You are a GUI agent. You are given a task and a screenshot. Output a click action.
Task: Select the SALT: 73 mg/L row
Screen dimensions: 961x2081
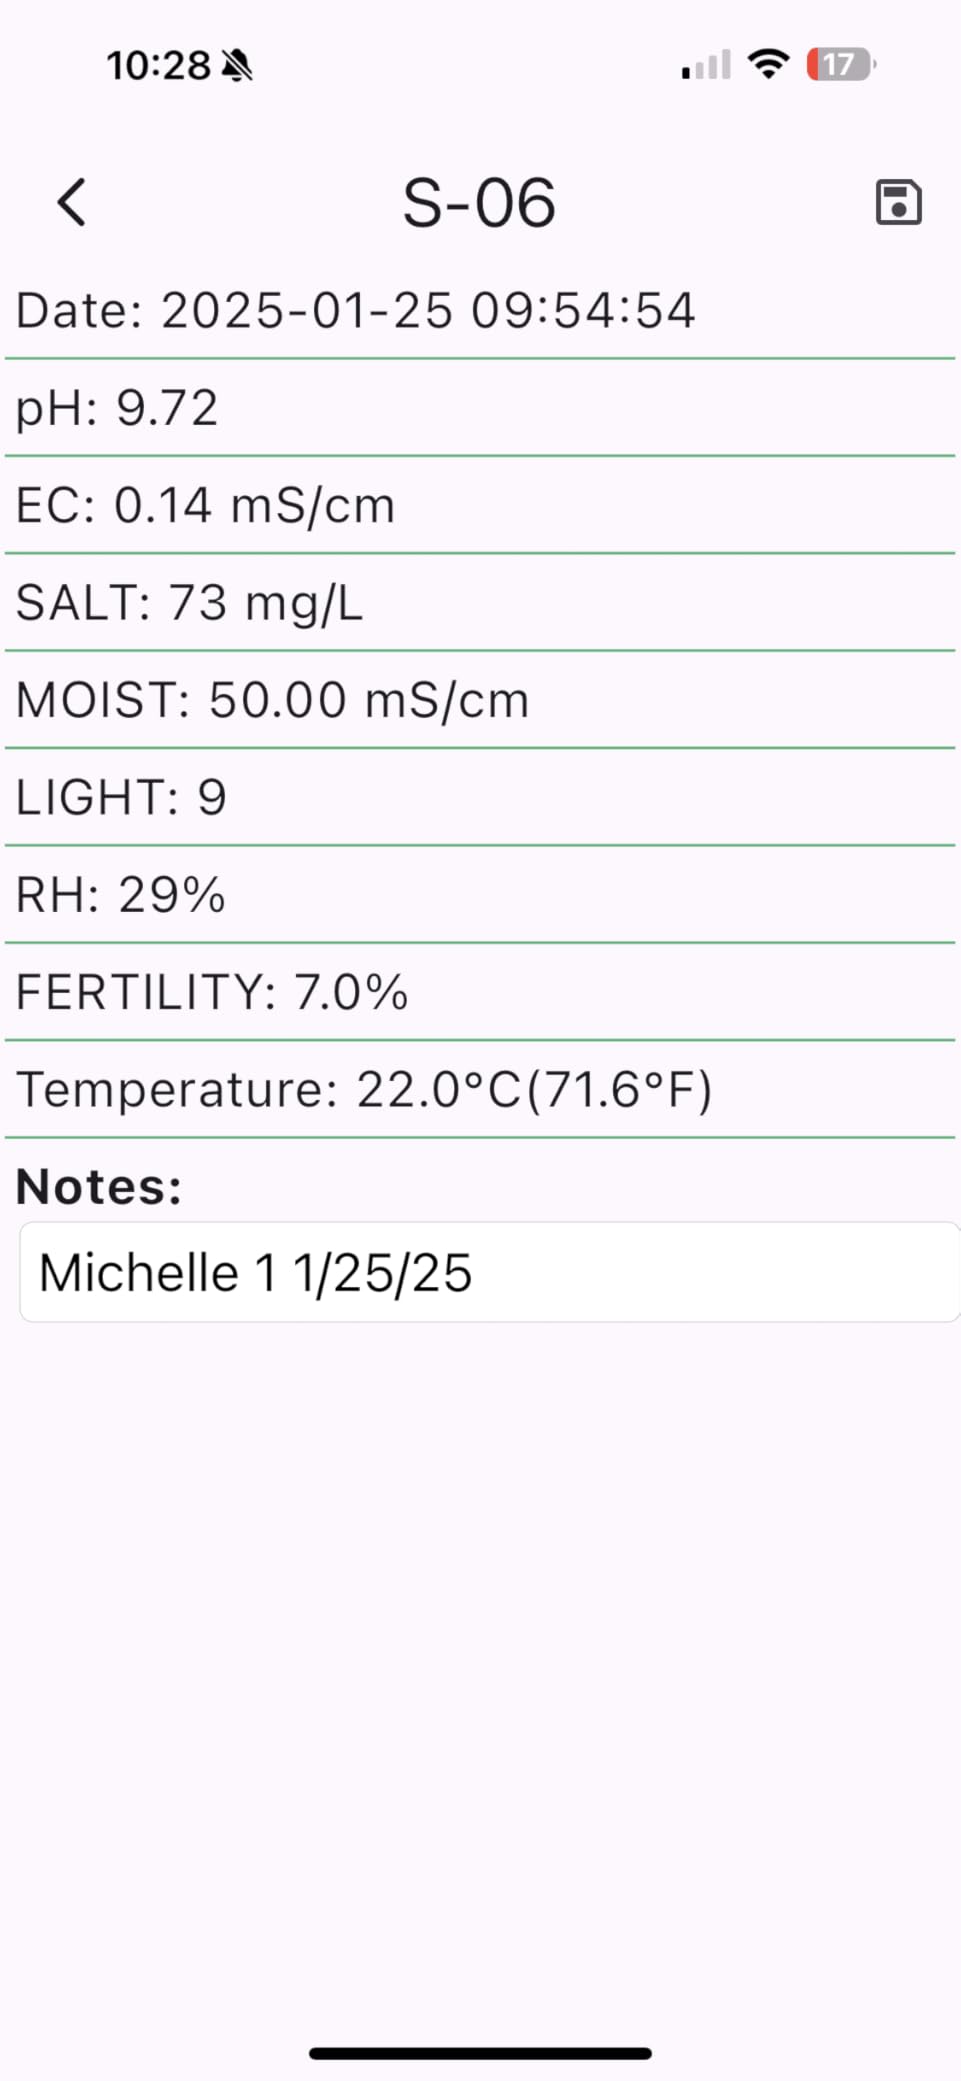(480, 602)
